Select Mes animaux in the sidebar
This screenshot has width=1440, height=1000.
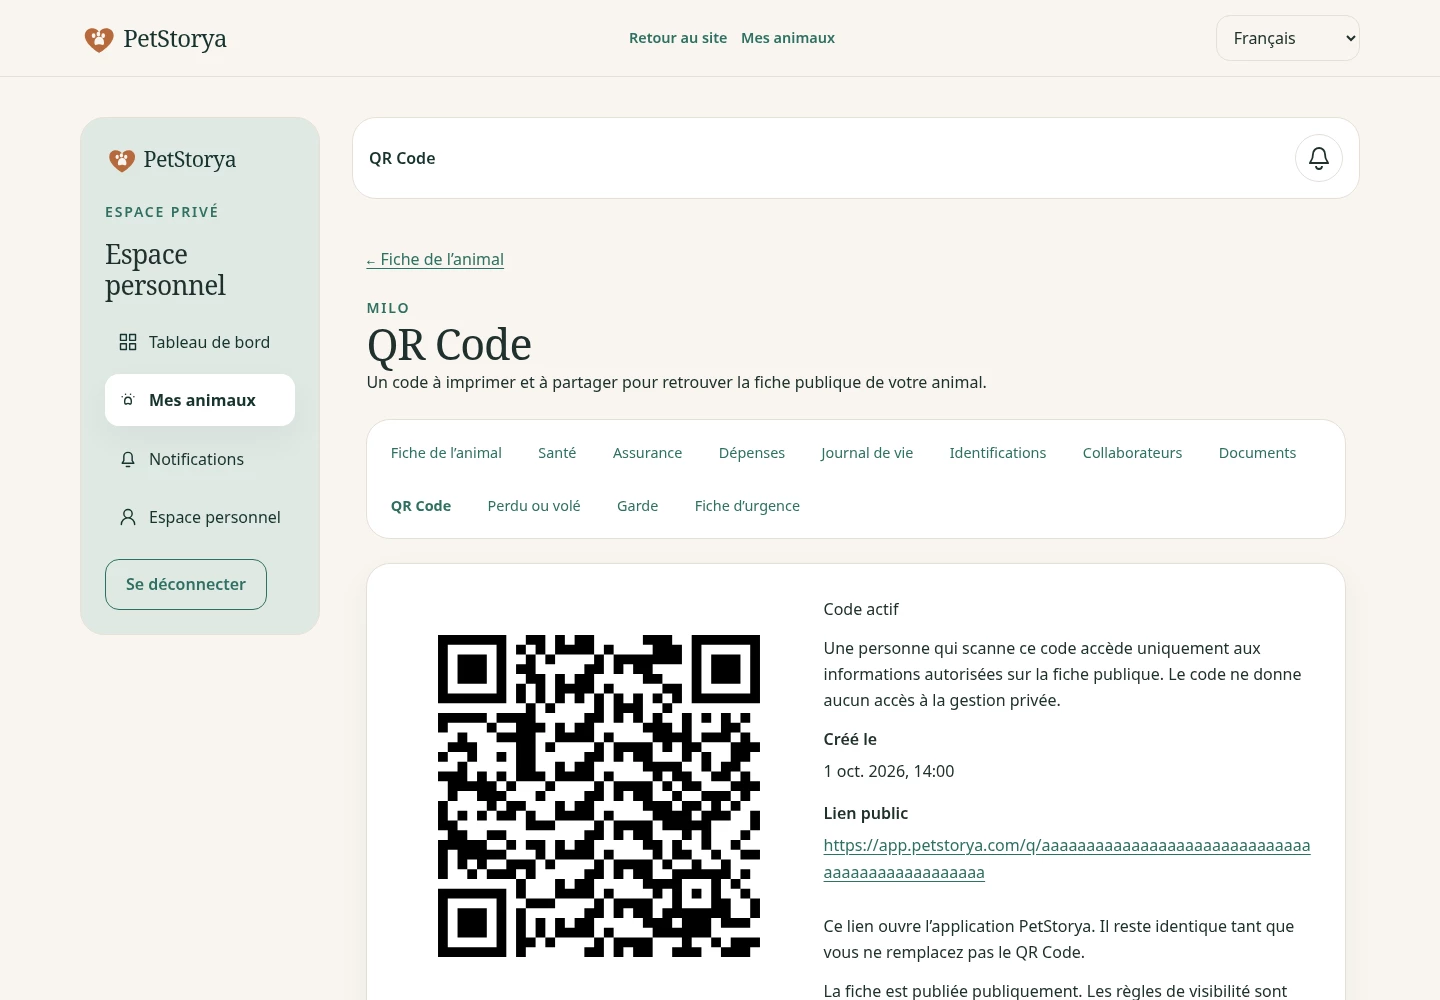pos(200,400)
